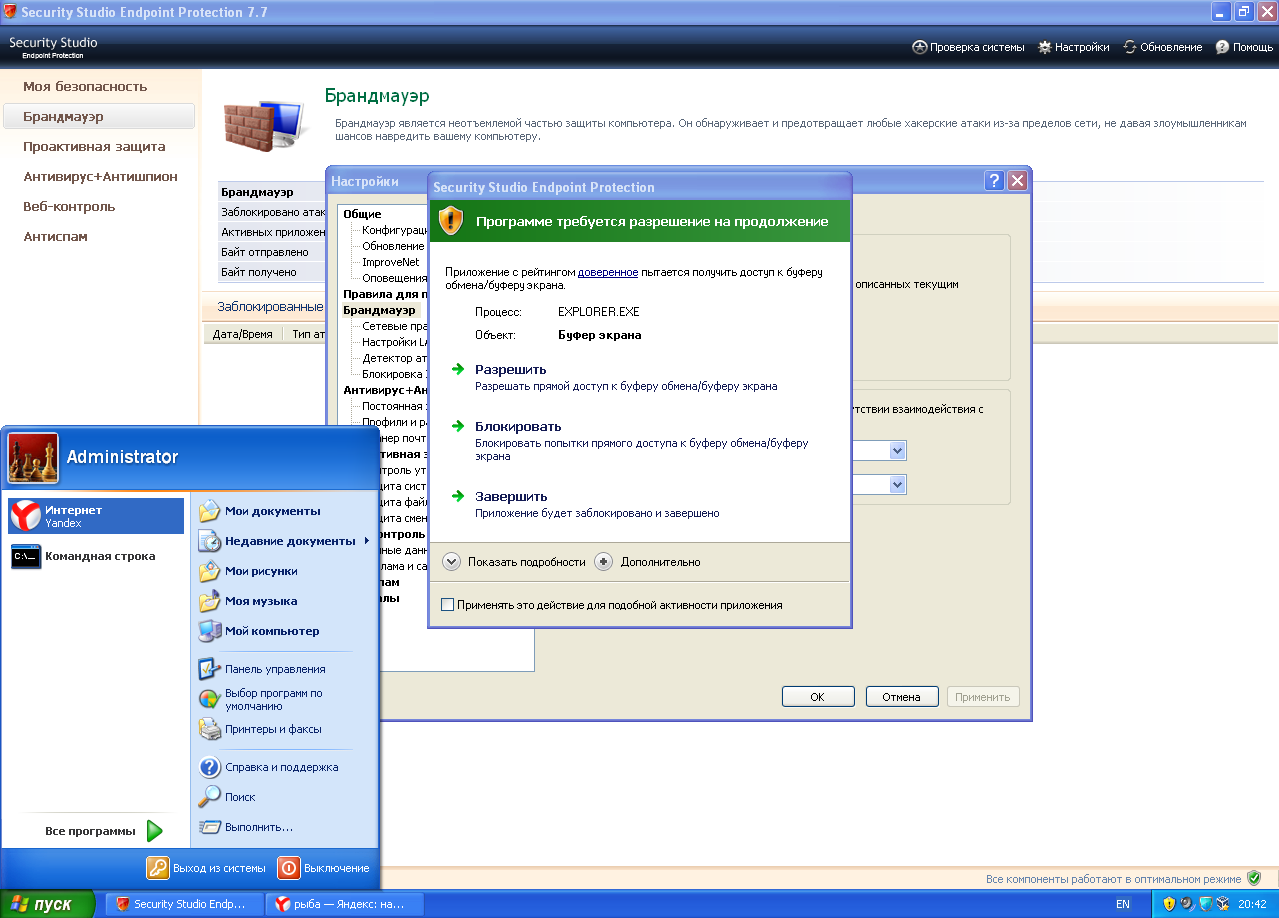Select ImproveNet in settings tree

tap(390, 262)
